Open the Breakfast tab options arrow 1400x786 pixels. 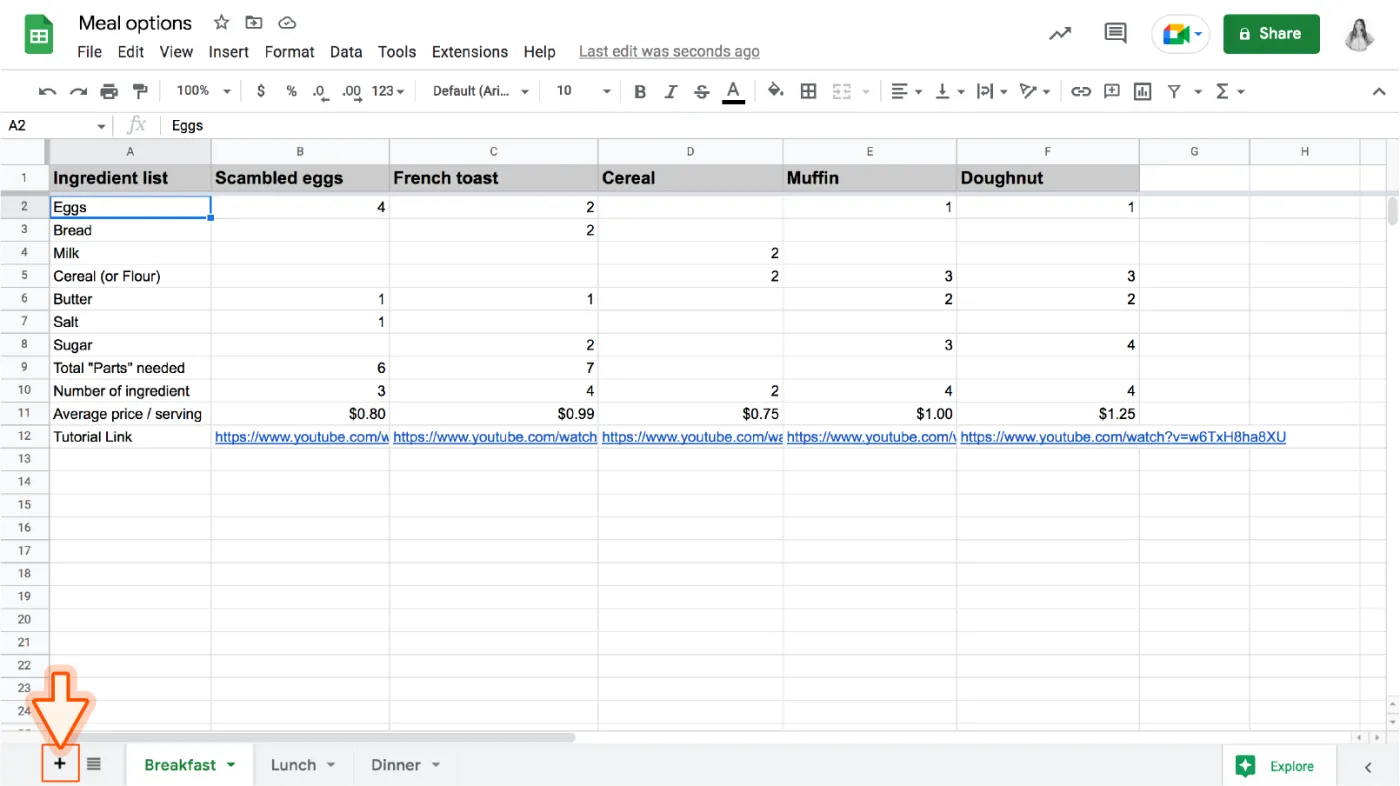click(231, 765)
